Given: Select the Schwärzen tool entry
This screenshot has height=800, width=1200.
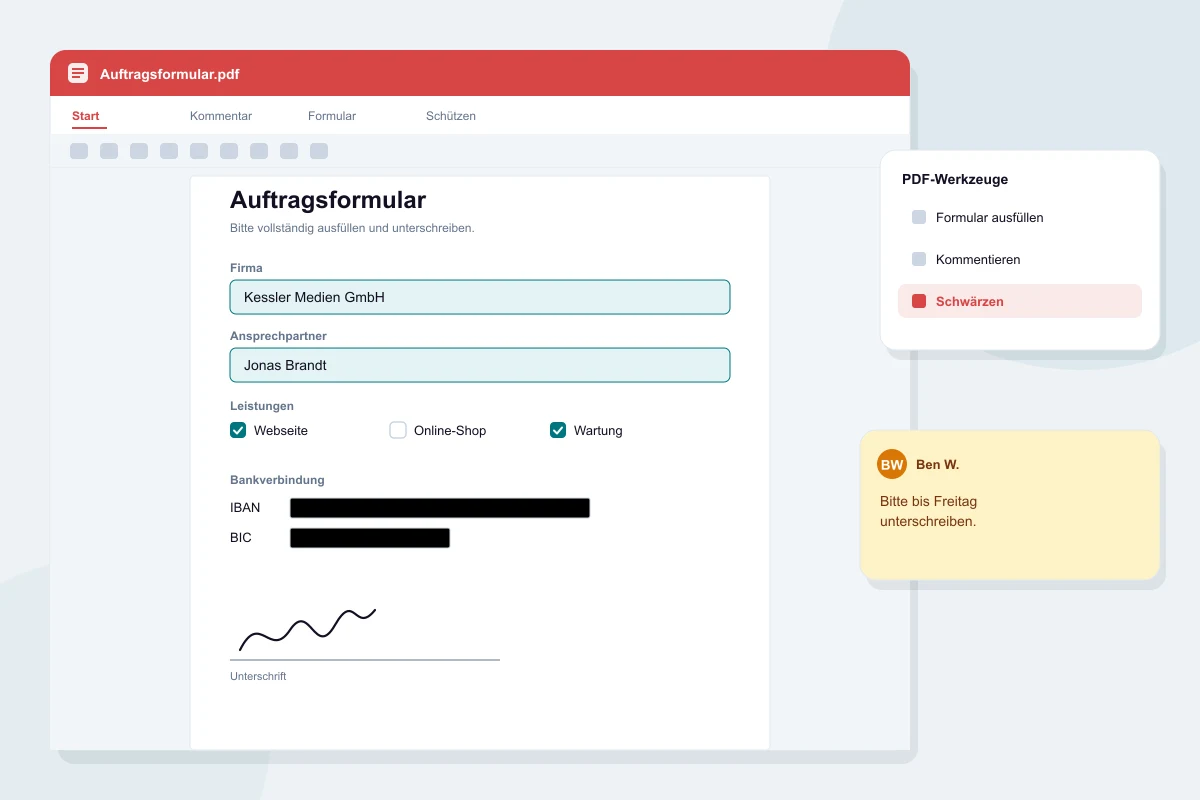Looking at the screenshot, I should click(x=1020, y=301).
